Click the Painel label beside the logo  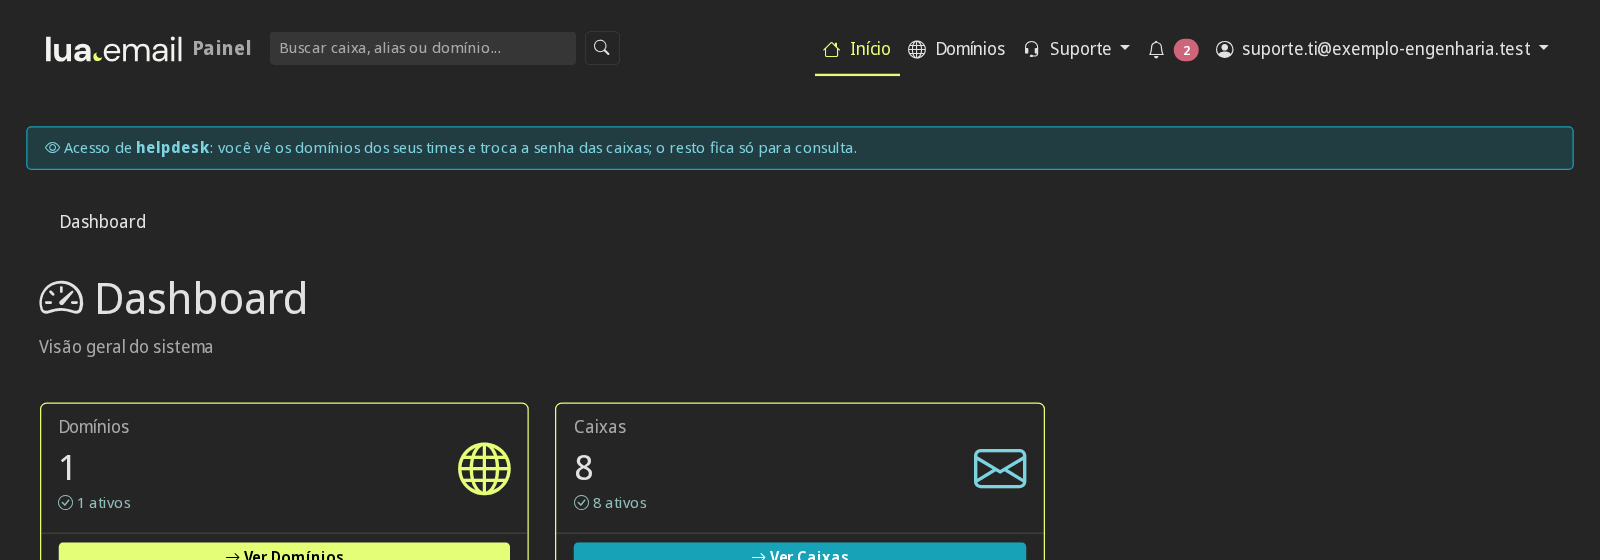pyautogui.click(x=222, y=49)
